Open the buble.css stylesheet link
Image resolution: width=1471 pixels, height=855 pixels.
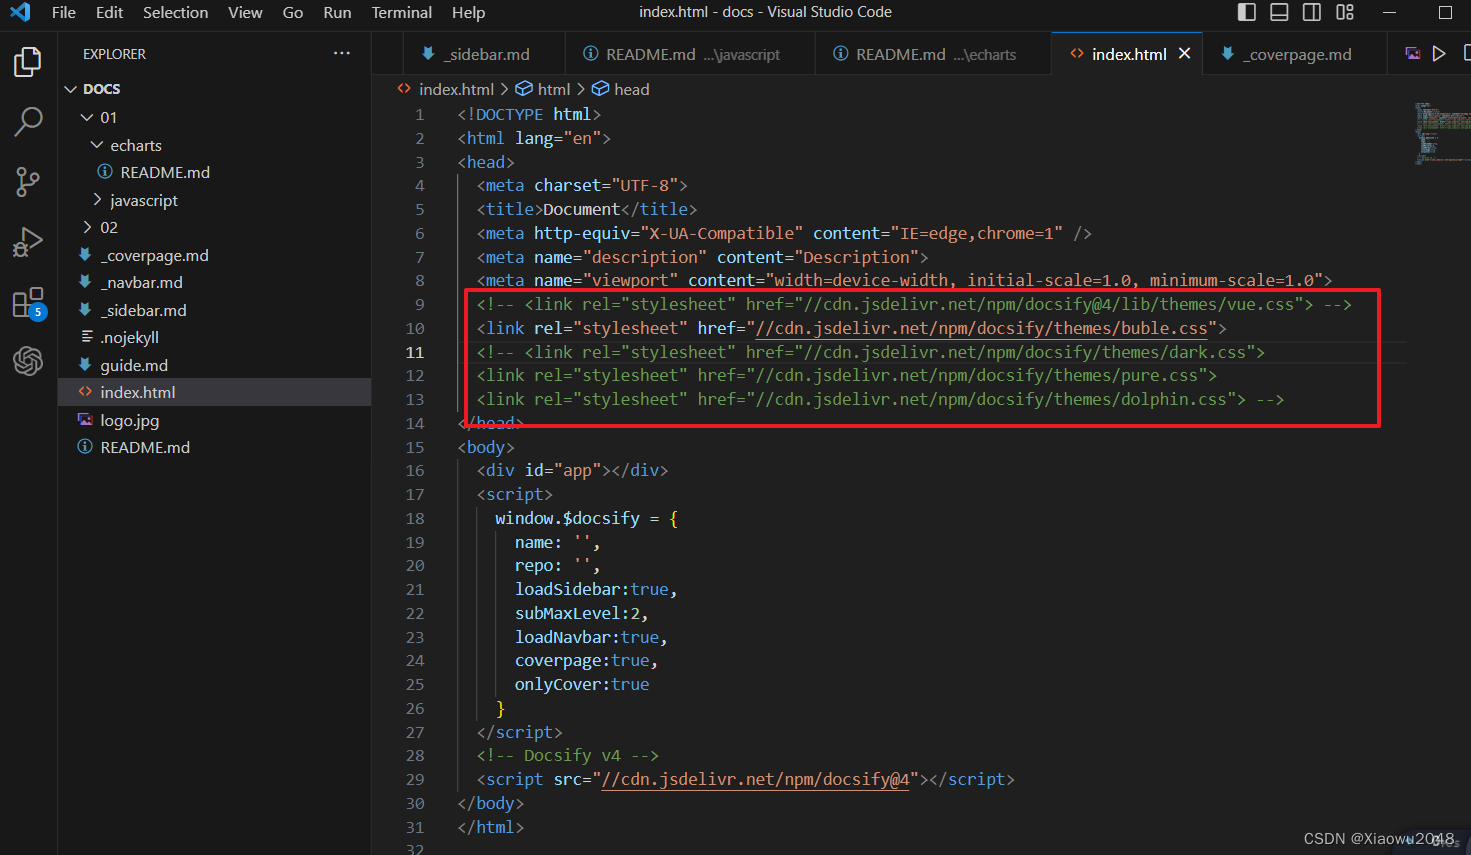[x=982, y=328]
